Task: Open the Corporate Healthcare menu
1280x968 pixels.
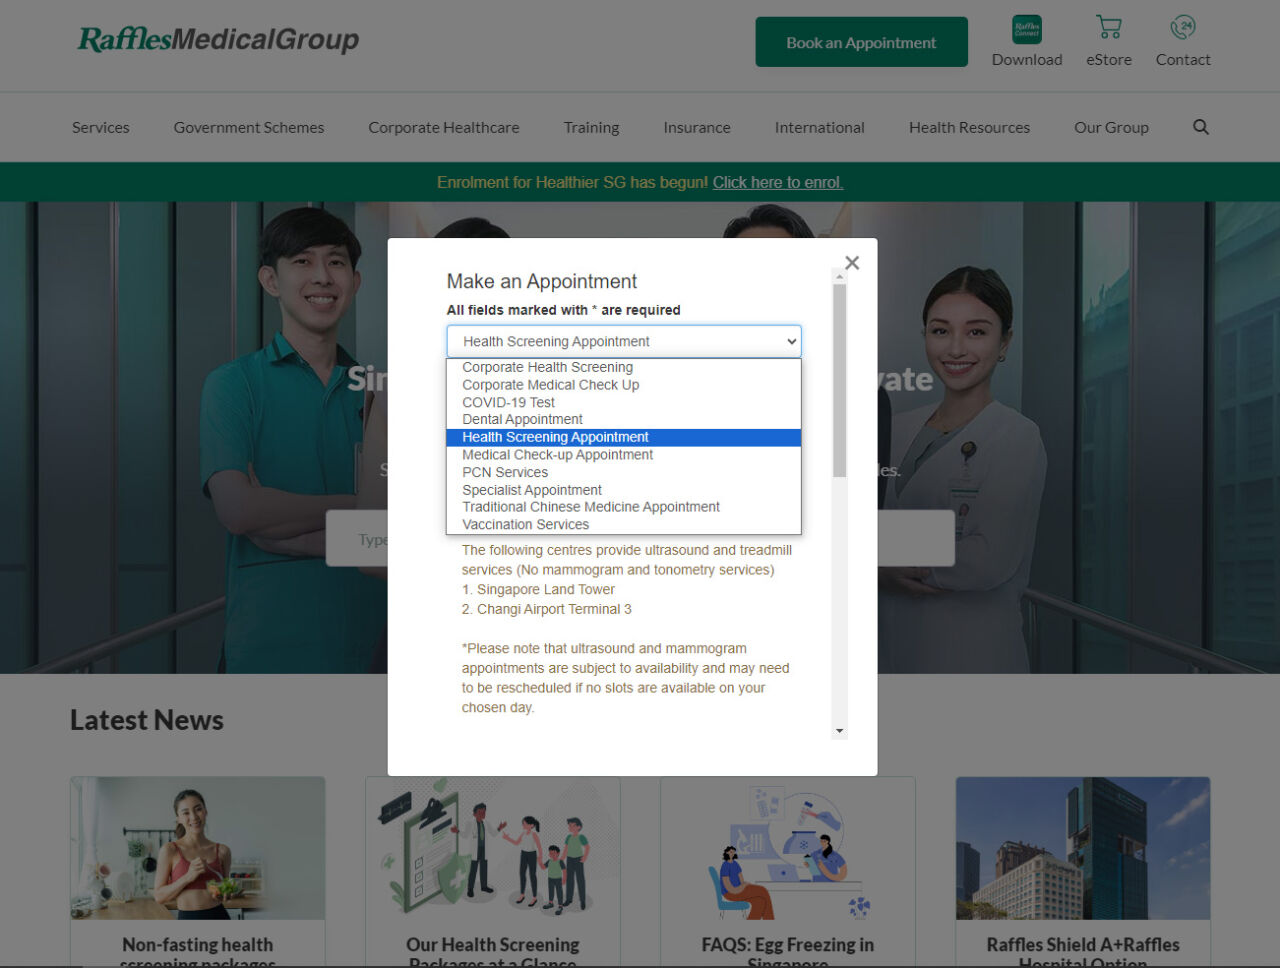Action: click(x=443, y=127)
